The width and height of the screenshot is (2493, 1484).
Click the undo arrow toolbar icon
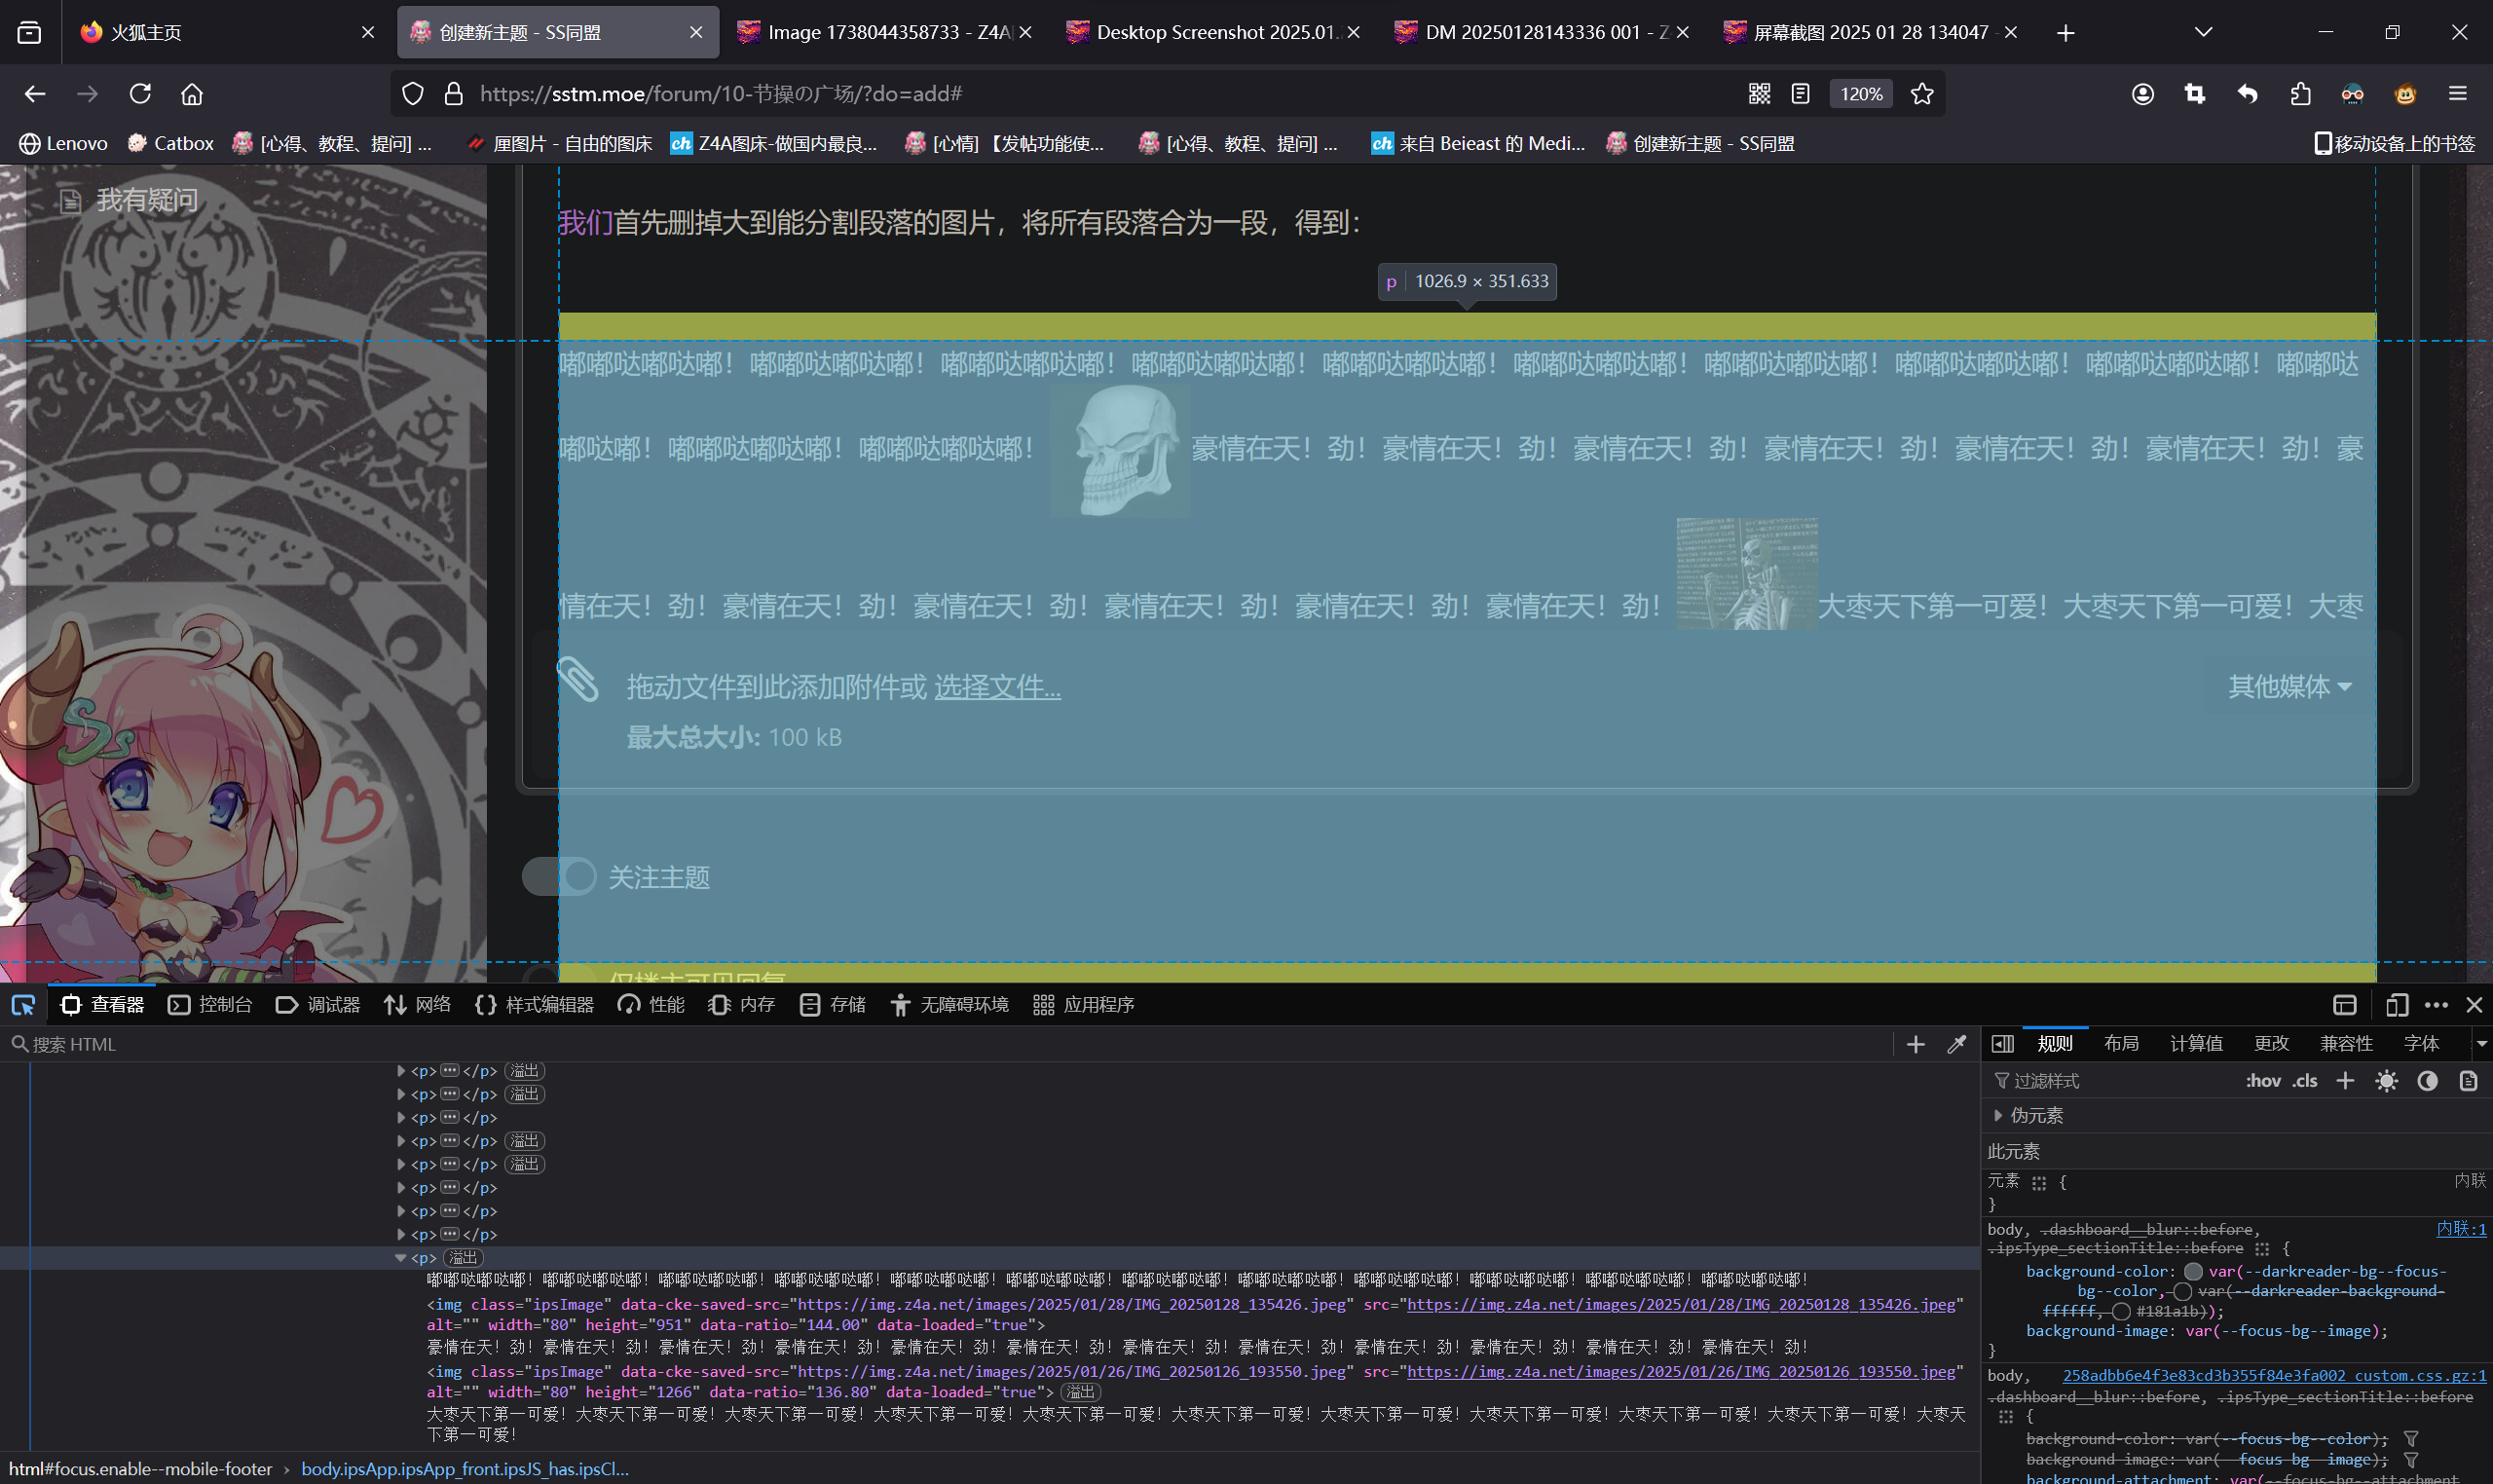click(x=2248, y=94)
